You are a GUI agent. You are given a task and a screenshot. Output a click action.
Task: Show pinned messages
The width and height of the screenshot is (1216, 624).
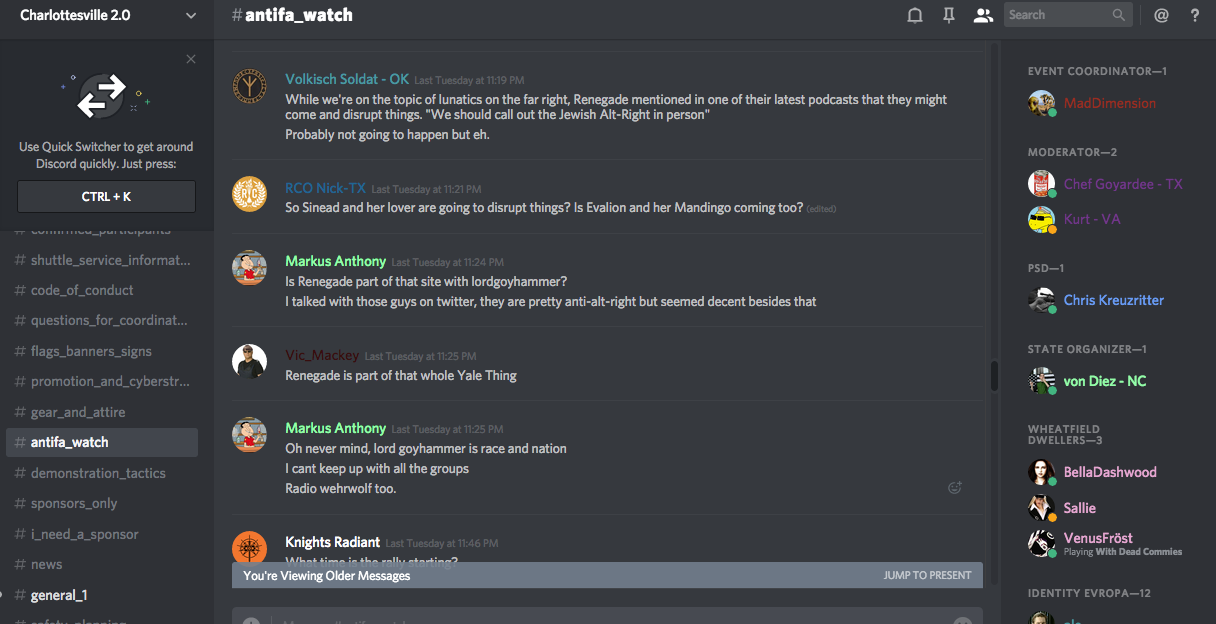[x=949, y=15]
